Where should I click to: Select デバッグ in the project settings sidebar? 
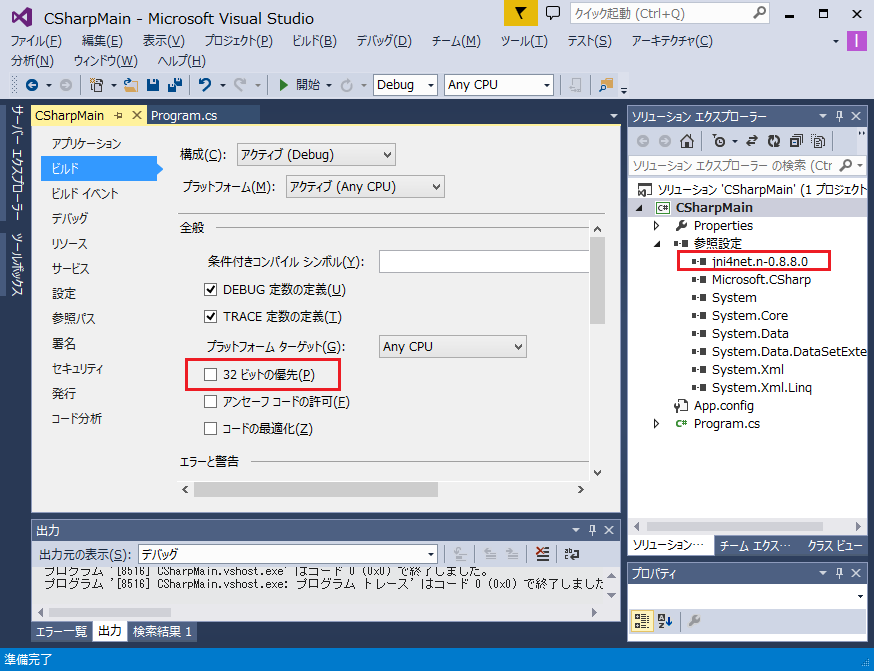click(70, 218)
